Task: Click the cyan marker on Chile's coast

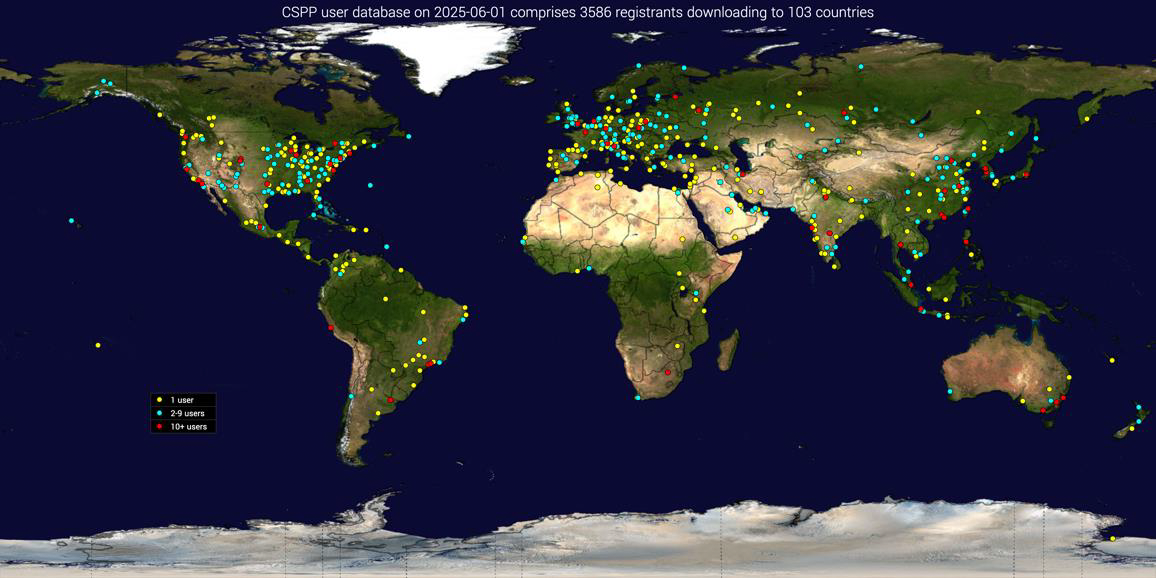Action: click(x=351, y=396)
